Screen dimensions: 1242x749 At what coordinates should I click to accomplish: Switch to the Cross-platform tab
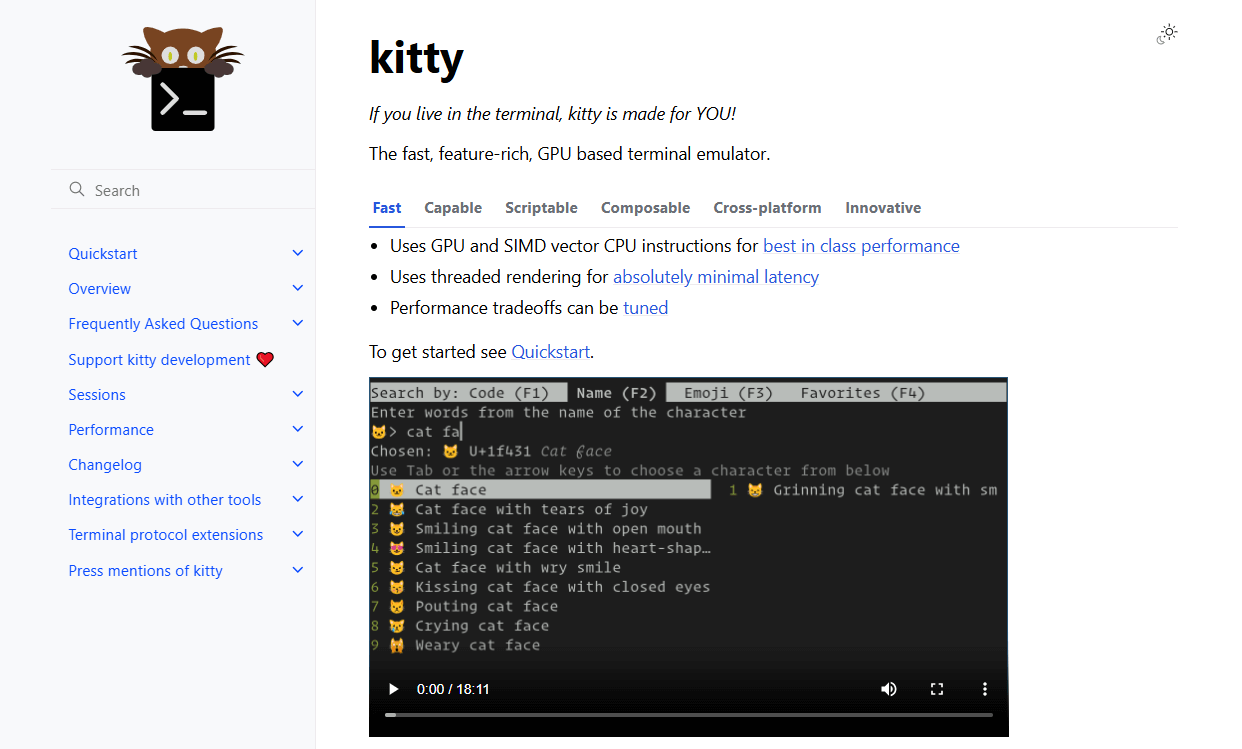[767, 207]
